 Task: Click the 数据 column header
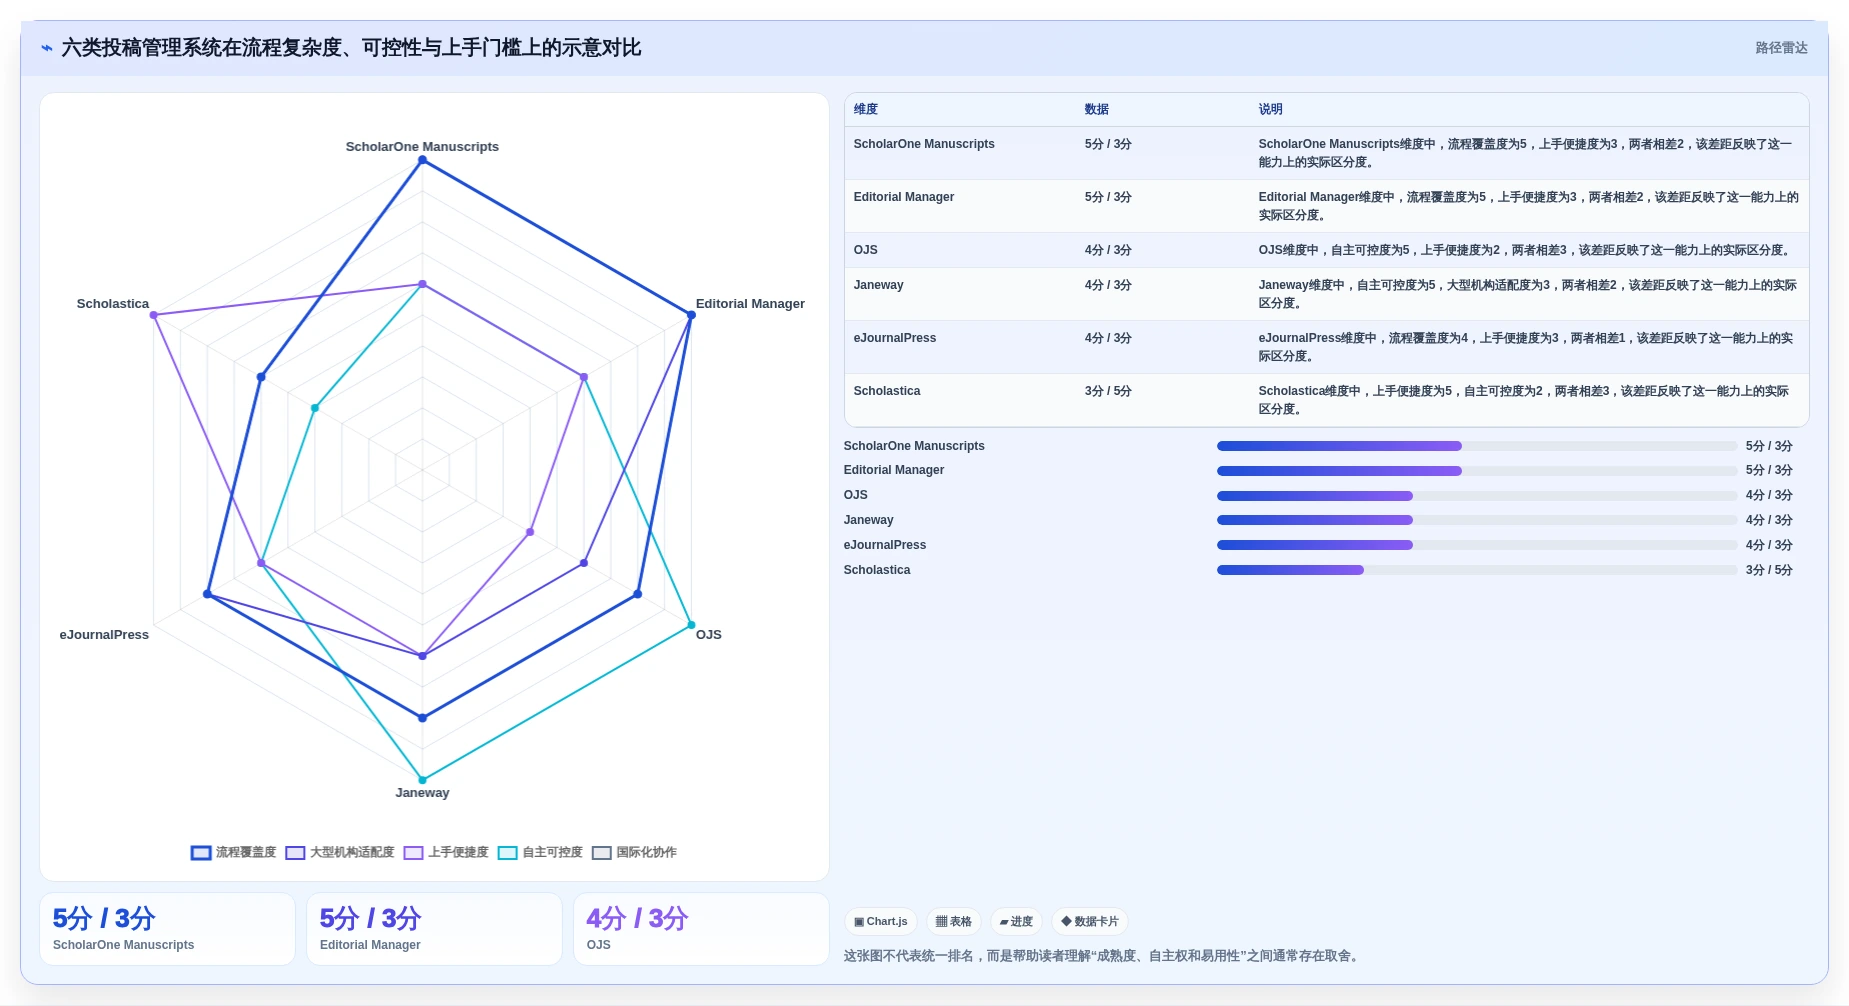[1096, 109]
